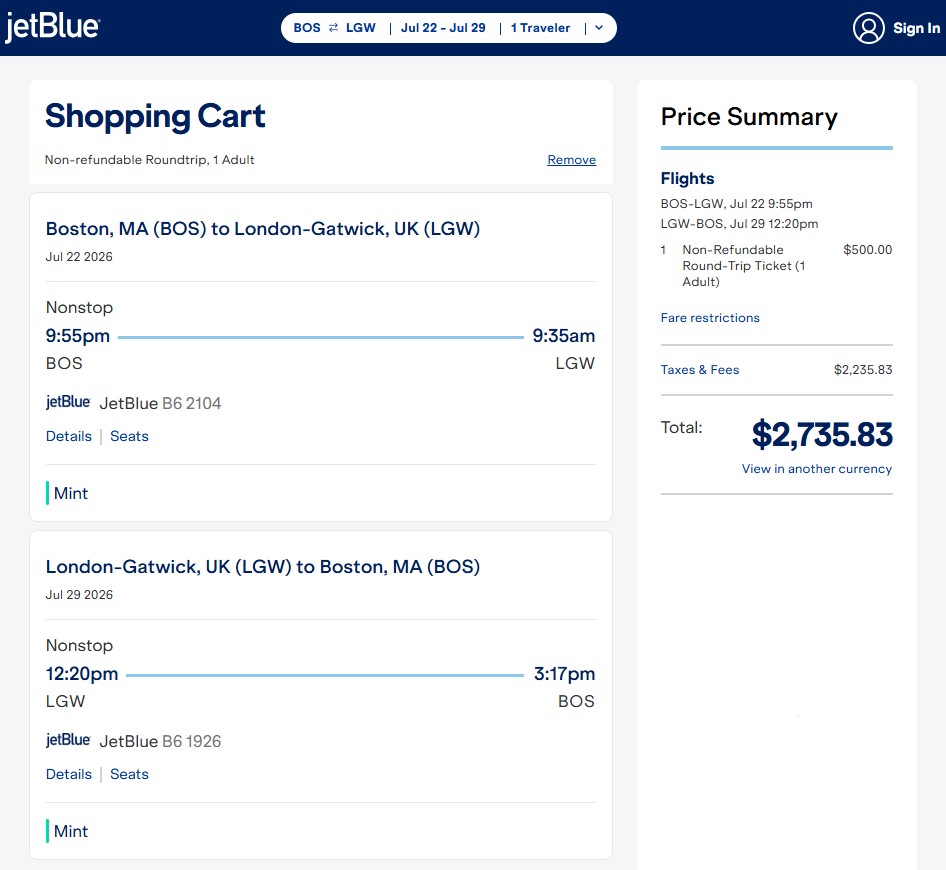Click the $2,235.83 taxes amount
Screen dimensions: 946x870
point(863,370)
